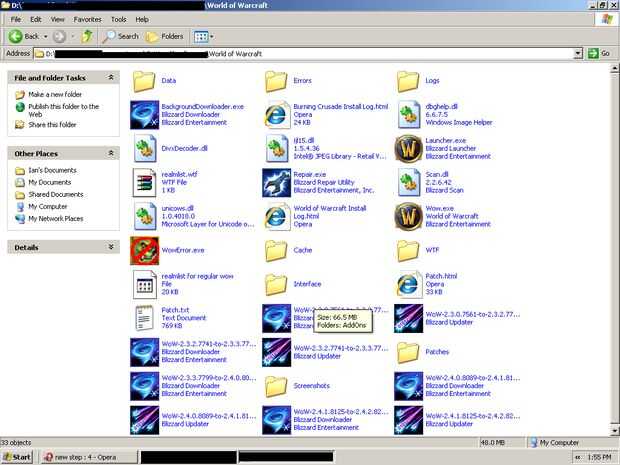The image size is (620, 465).
Task: Select the realmlist.wtf file icon
Action: [144, 182]
